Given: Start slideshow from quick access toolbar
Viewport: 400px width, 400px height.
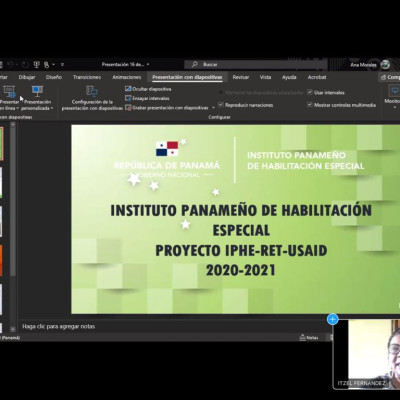Looking at the screenshot, I should coord(37,64).
